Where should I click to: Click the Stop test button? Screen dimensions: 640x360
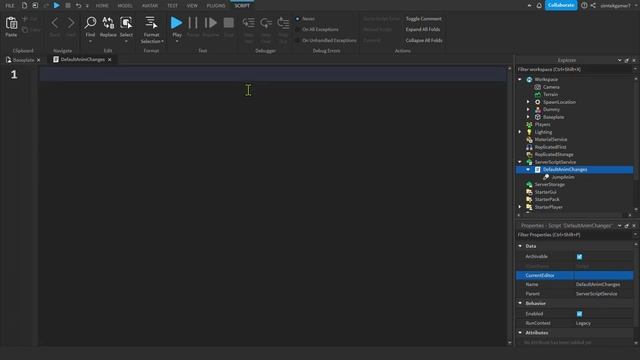coord(229,23)
